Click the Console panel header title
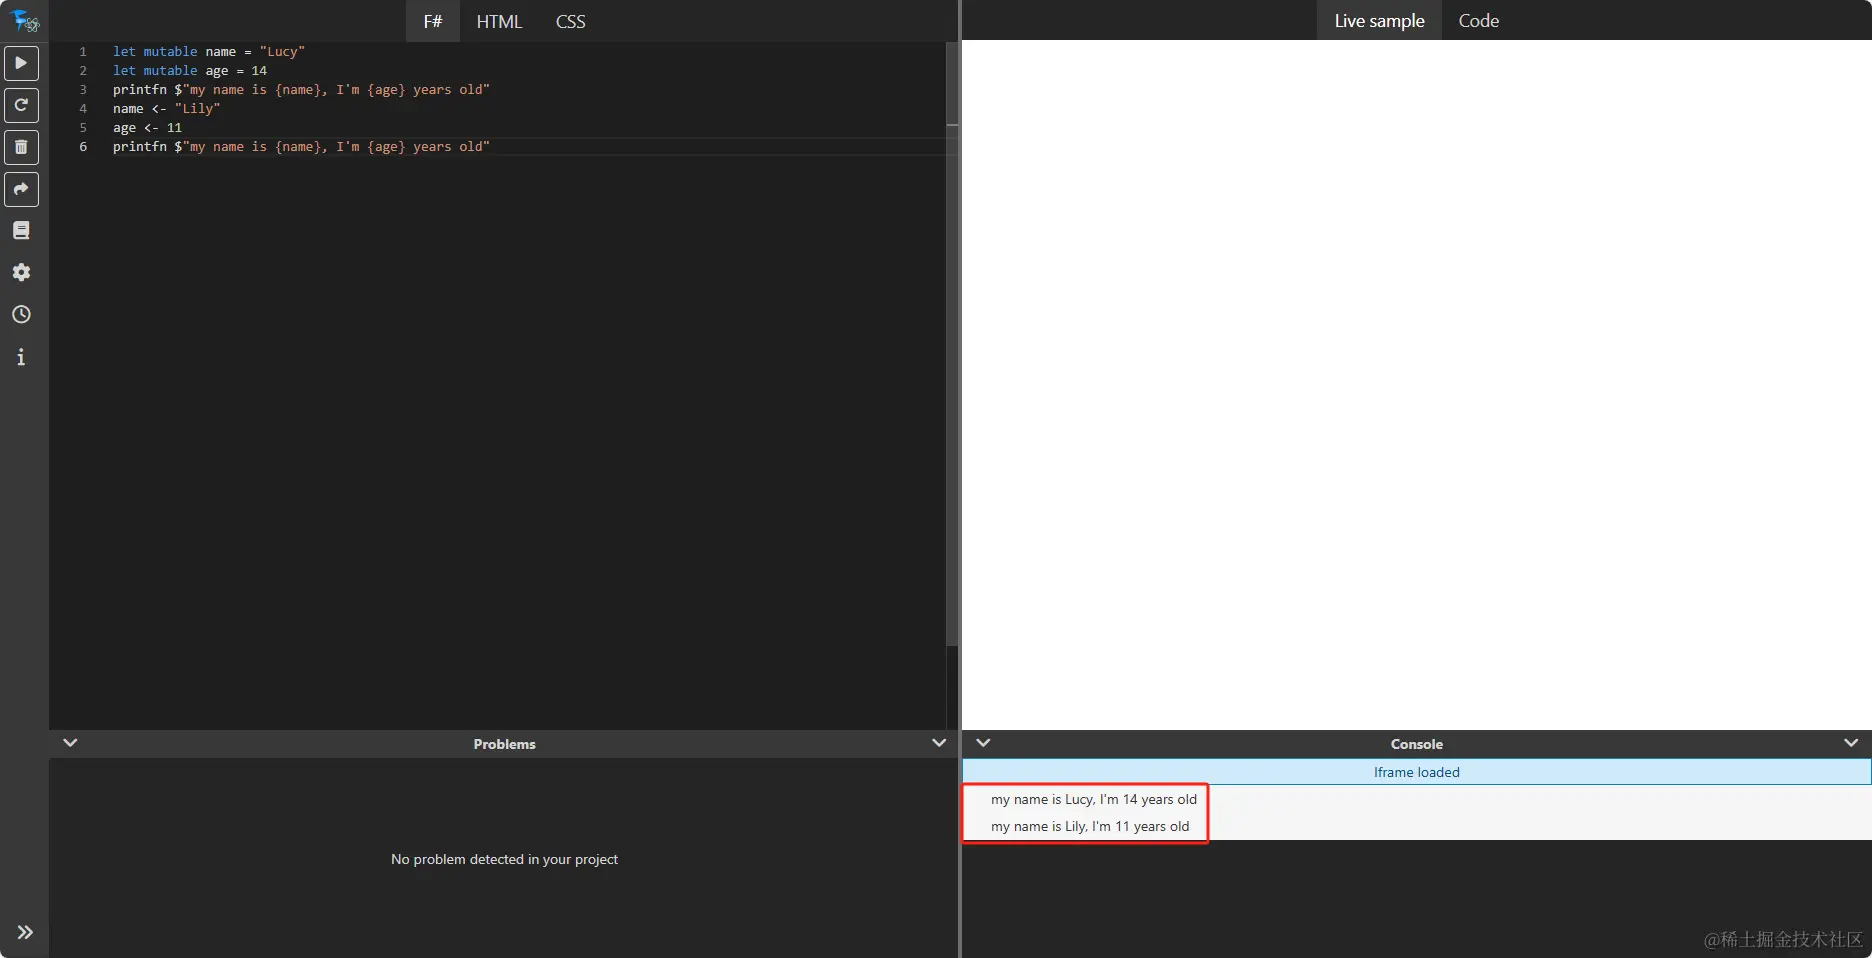 tap(1416, 744)
